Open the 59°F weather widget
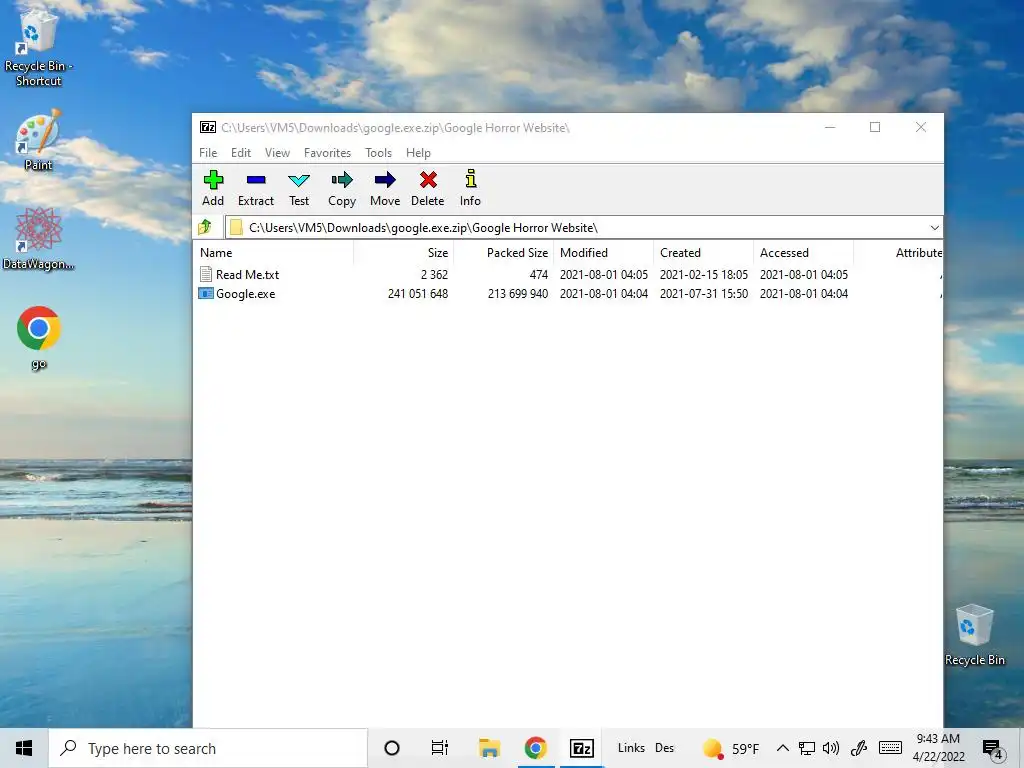 731,748
